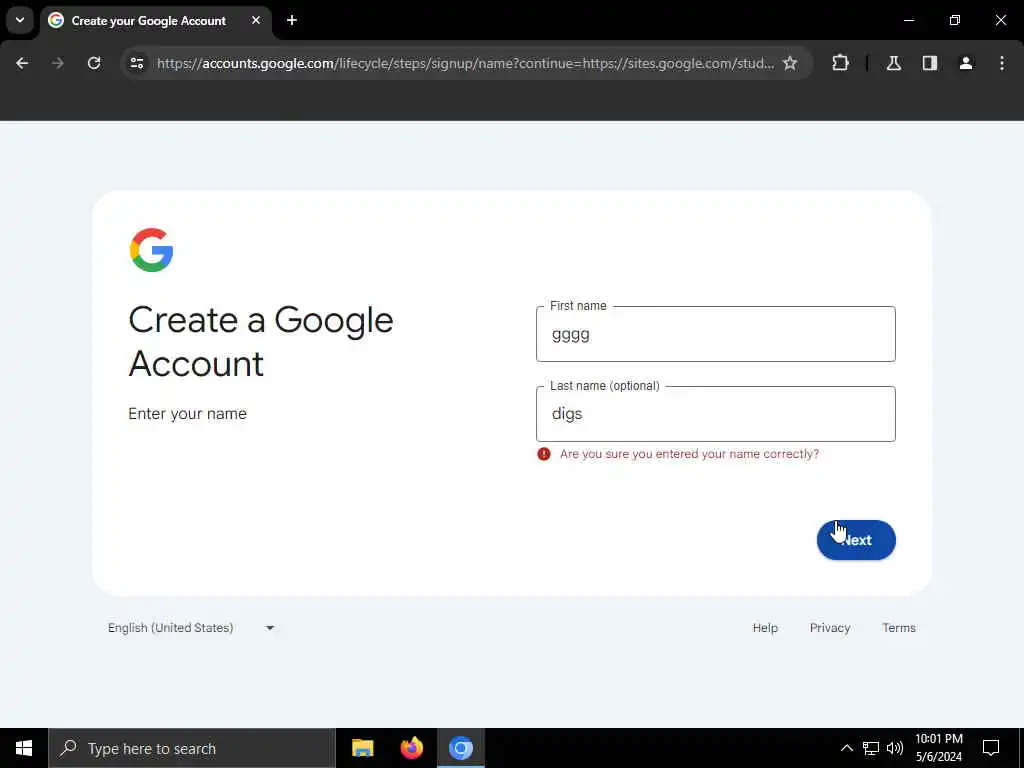
Task: Click the Google logo on the form
Action: click(x=152, y=249)
